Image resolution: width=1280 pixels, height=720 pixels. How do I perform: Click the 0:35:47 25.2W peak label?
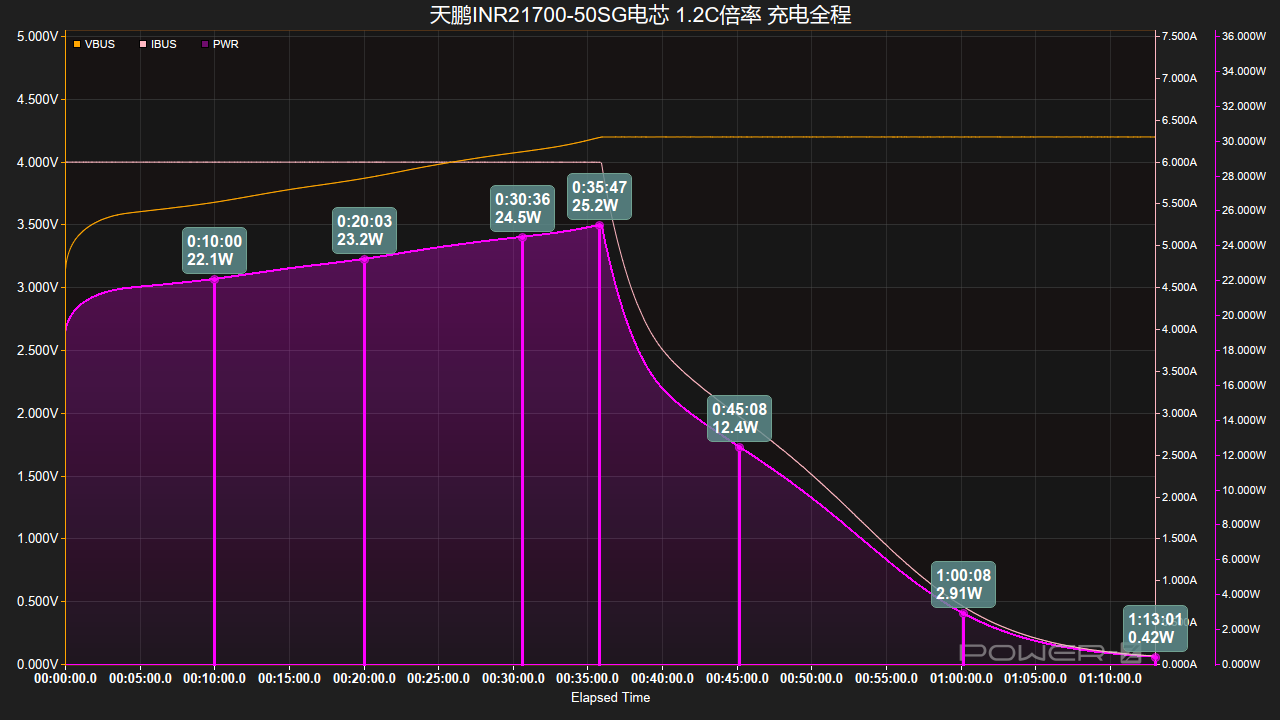point(600,197)
